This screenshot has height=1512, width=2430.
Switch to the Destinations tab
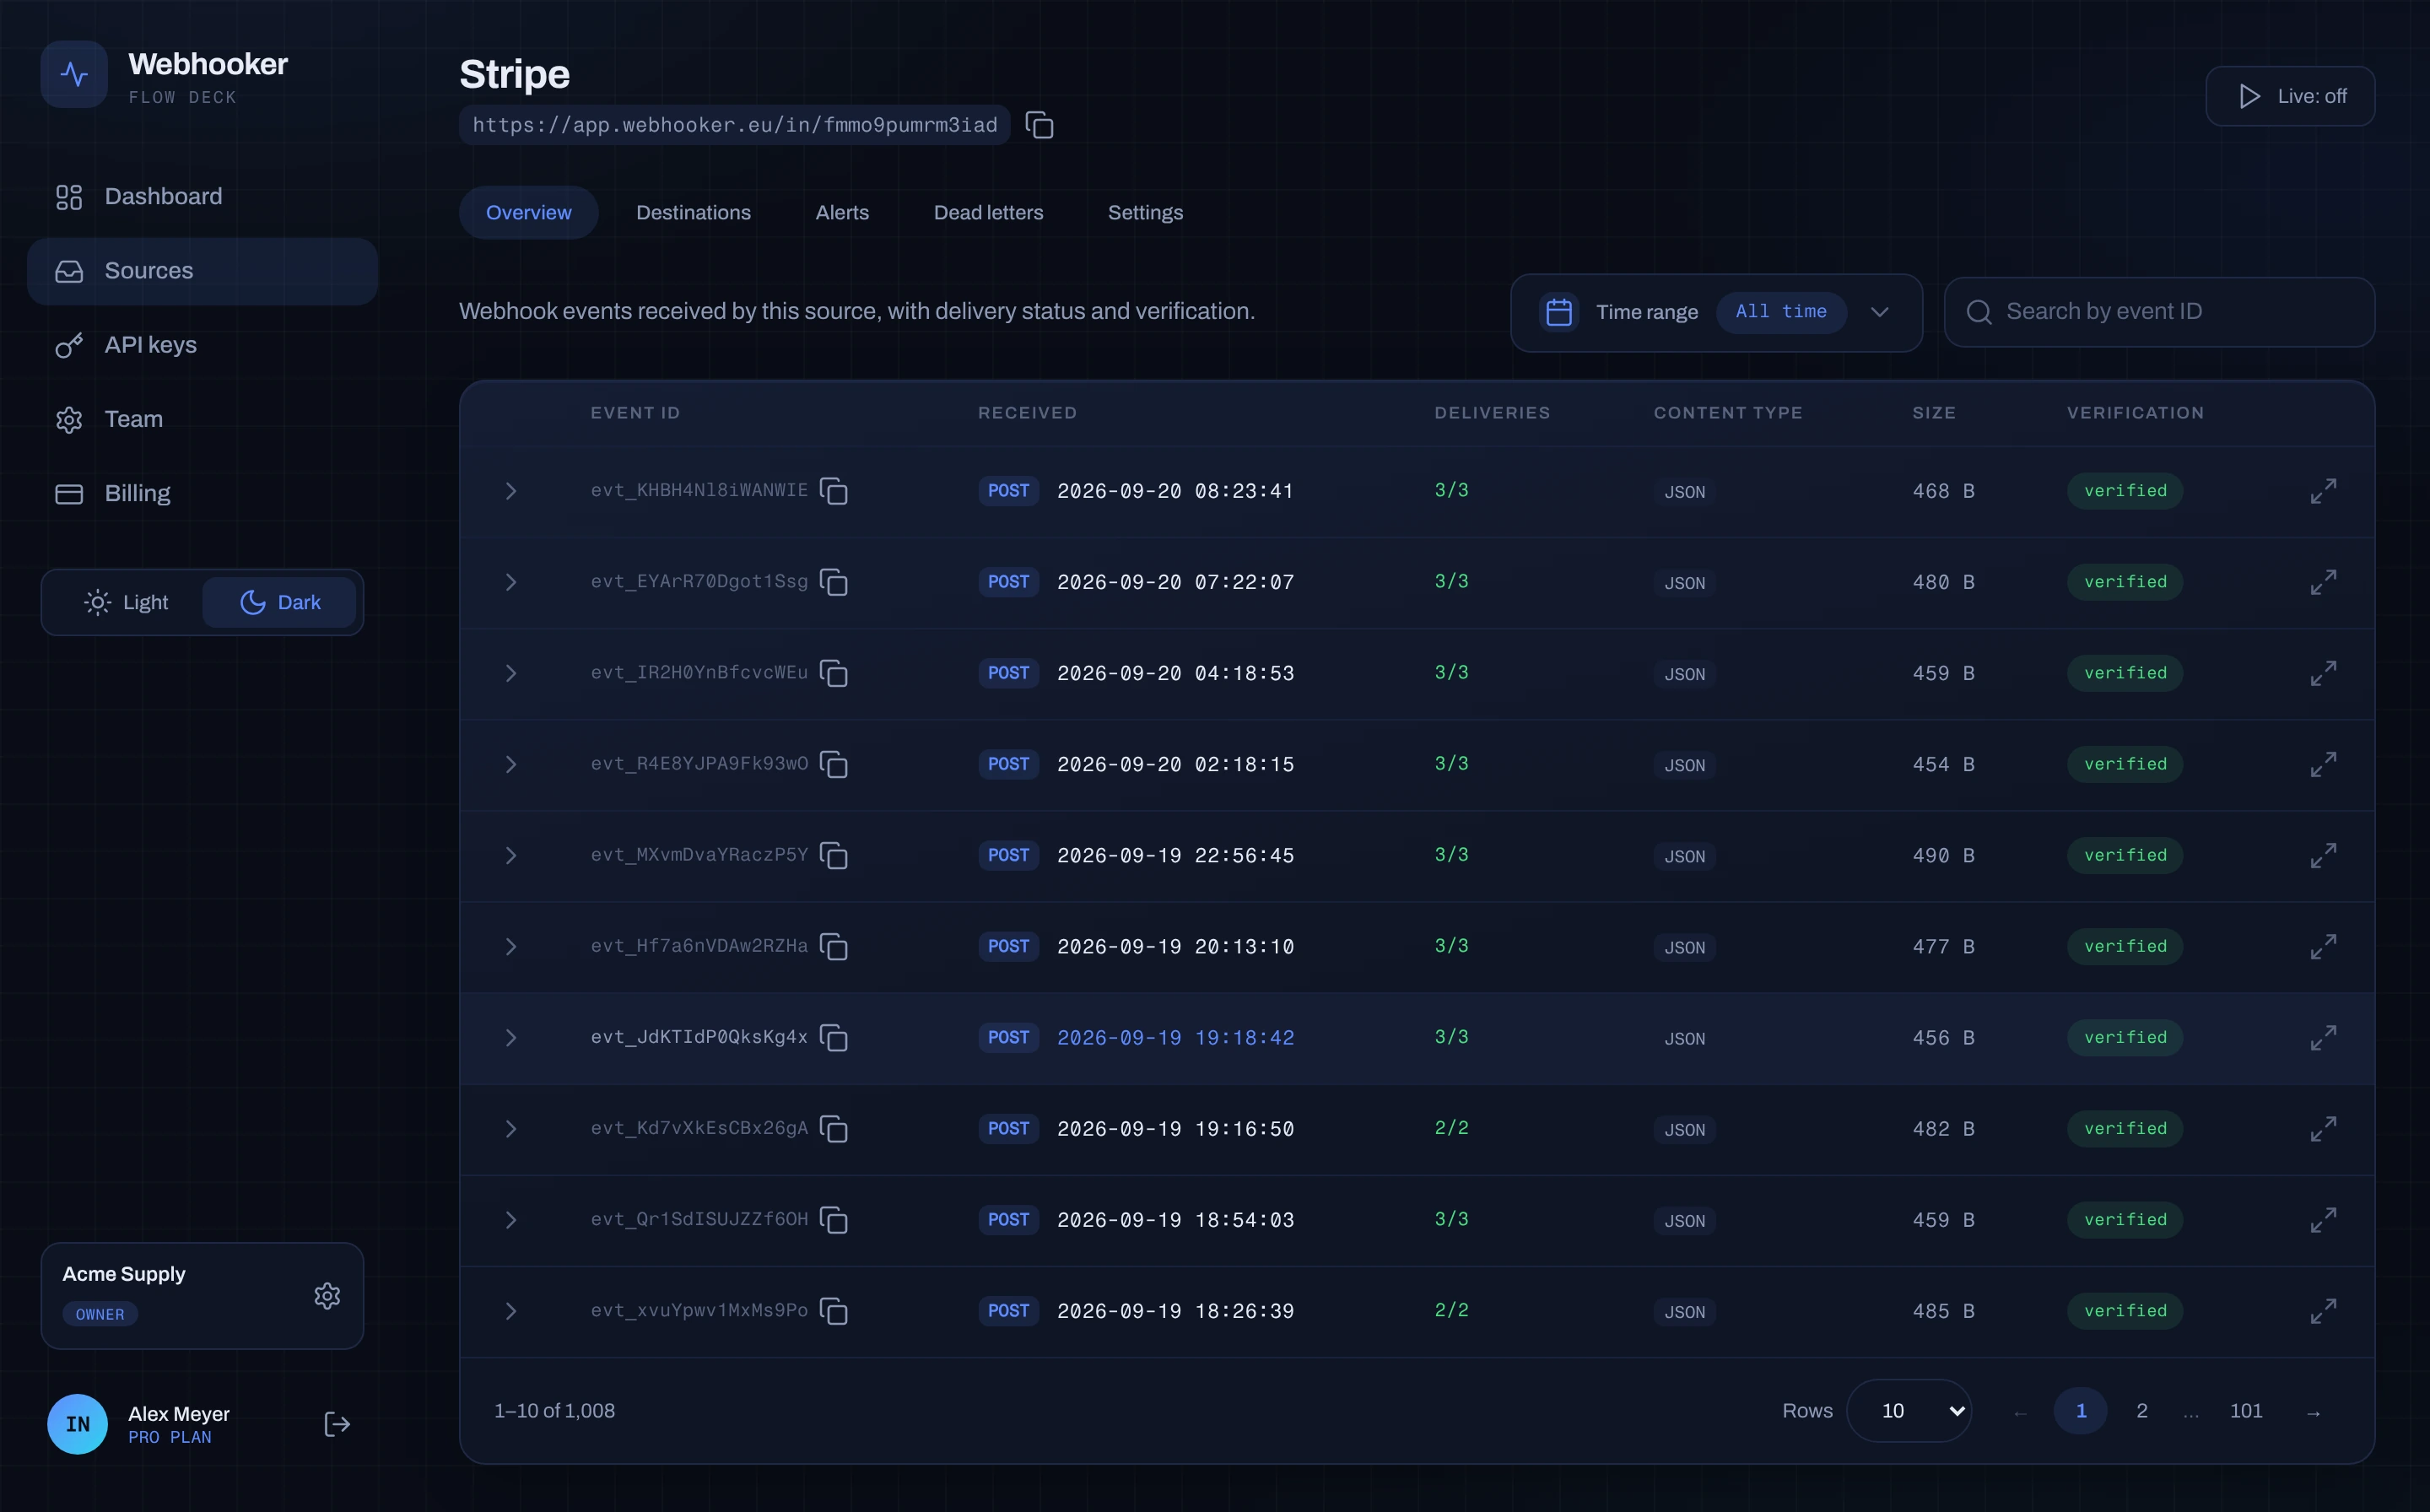point(693,213)
